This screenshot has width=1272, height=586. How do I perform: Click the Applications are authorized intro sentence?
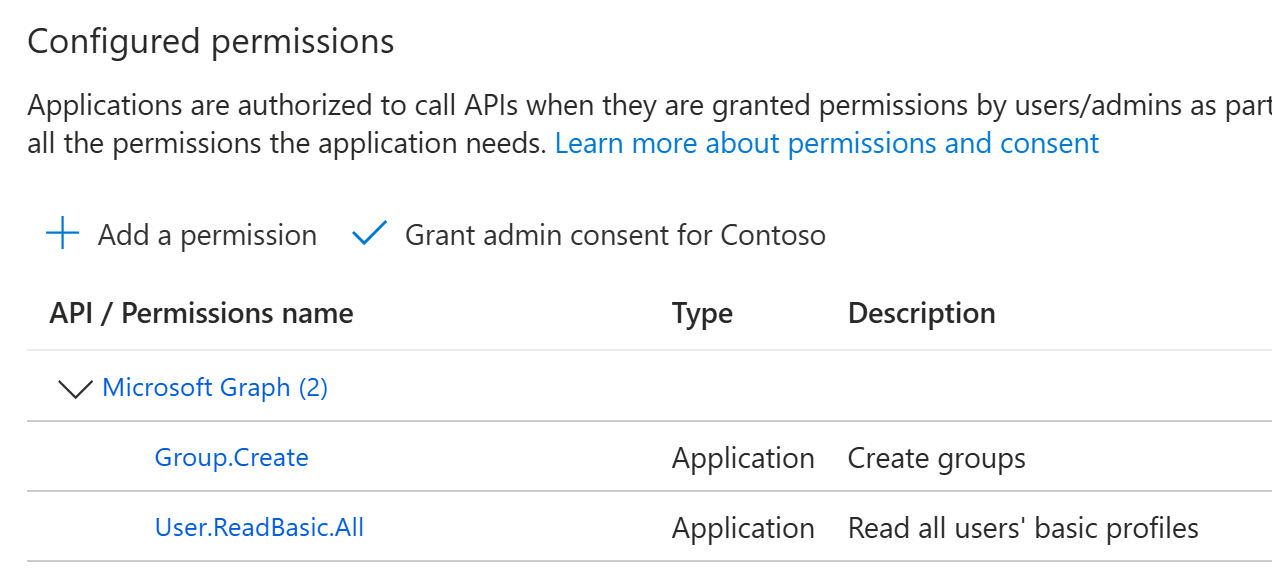coord(649,105)
